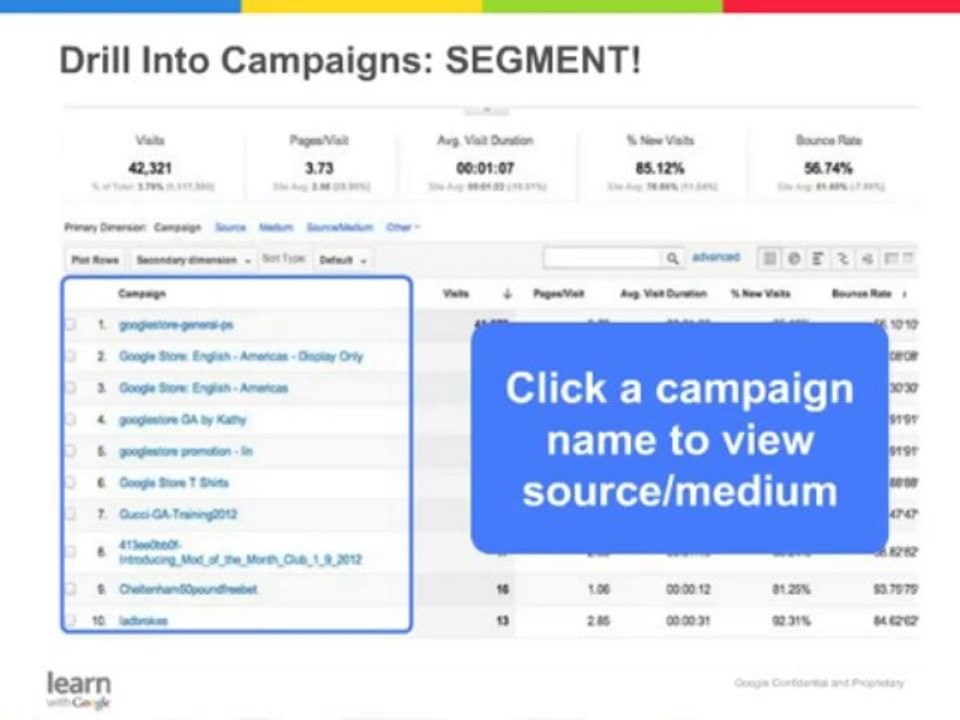The height and width of the screenshot is (720, 960).
Task: Click the 00:00:12 duration cell
Action: coord(688,590)
